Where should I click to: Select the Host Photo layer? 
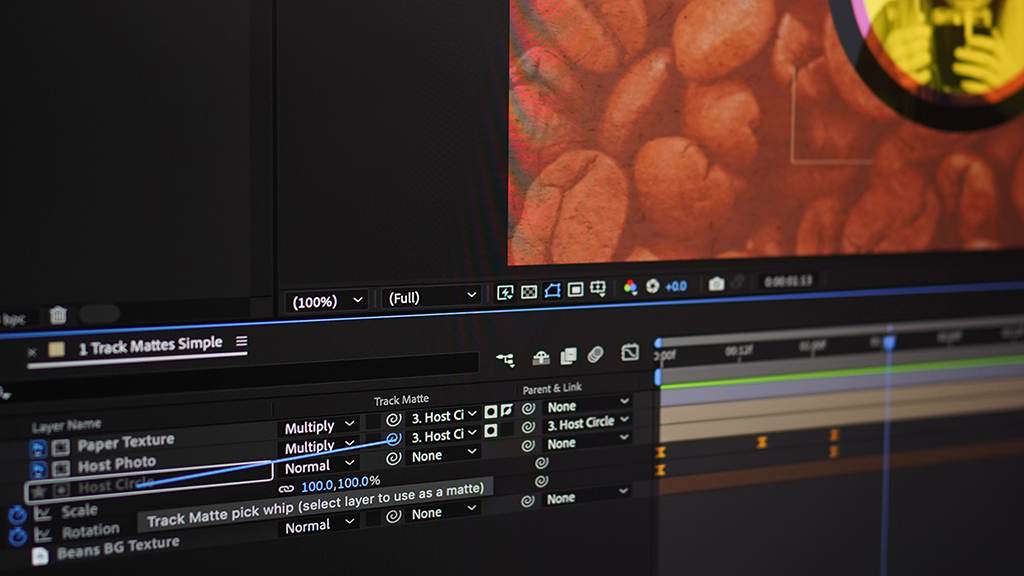point(116,465)
